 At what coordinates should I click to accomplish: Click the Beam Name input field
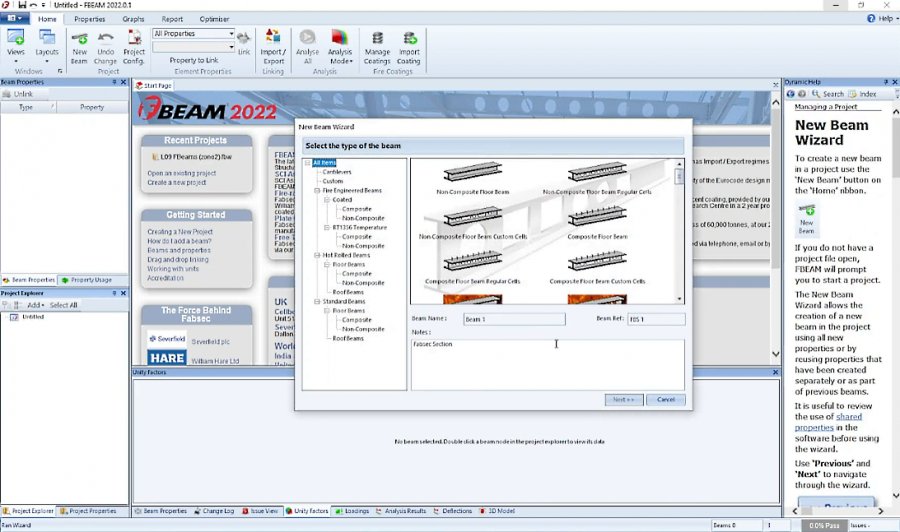(x=514, y=319)
